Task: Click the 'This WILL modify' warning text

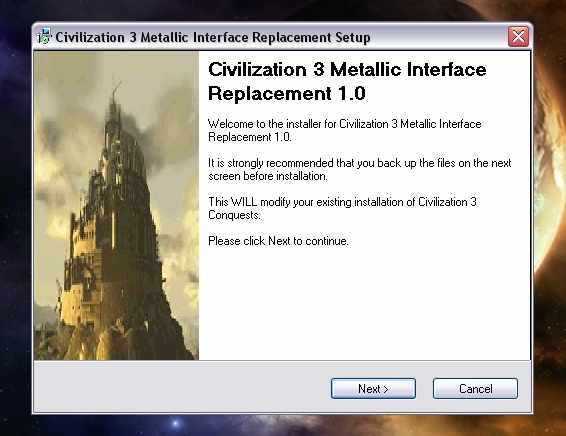Action: (x=342, y=208)
